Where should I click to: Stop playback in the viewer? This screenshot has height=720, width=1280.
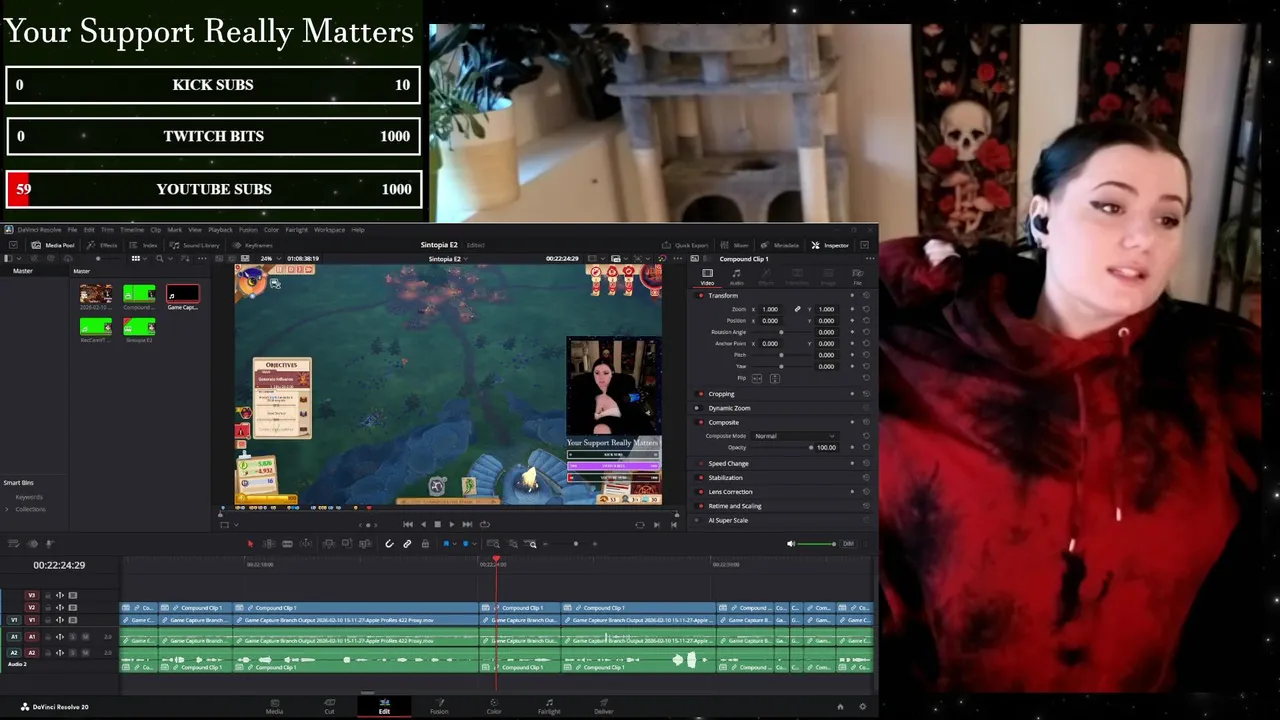437,524
